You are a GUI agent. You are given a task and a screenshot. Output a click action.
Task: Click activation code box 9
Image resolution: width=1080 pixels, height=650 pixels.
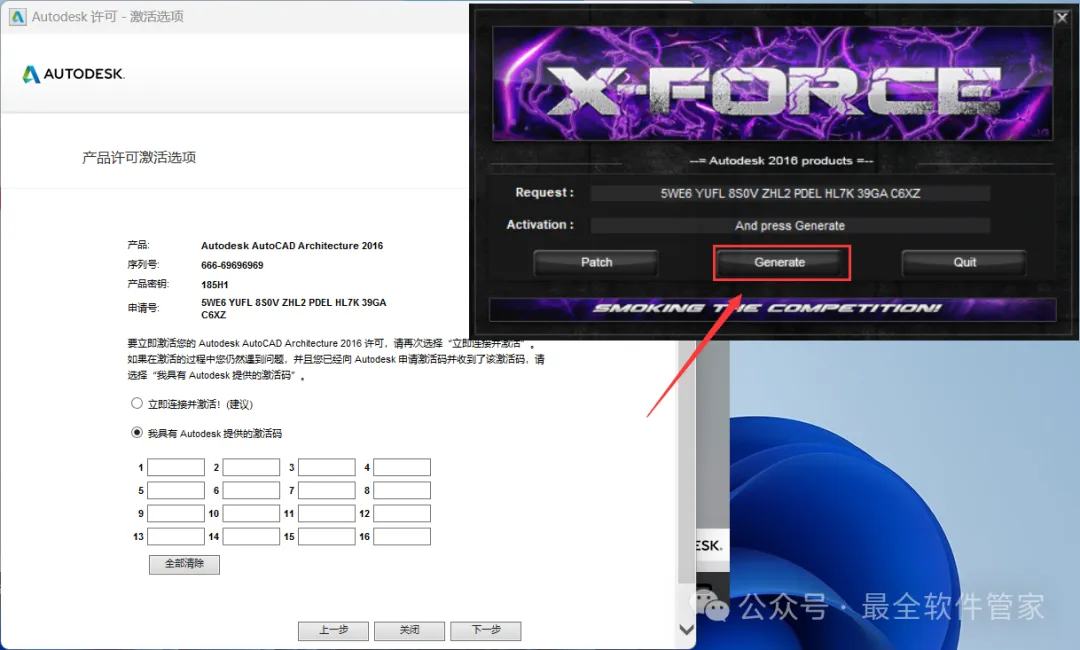(x=176, y=514)
